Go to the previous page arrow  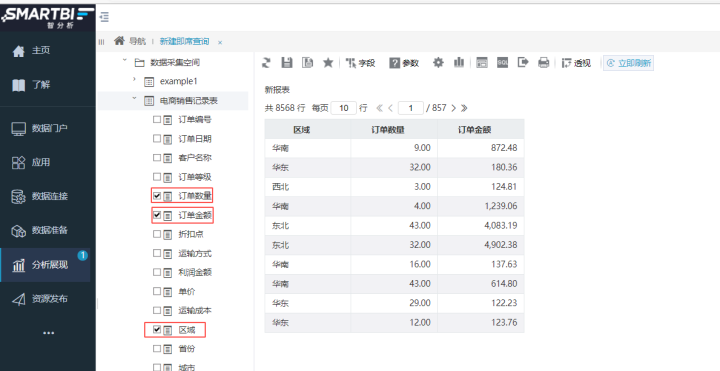390,108
